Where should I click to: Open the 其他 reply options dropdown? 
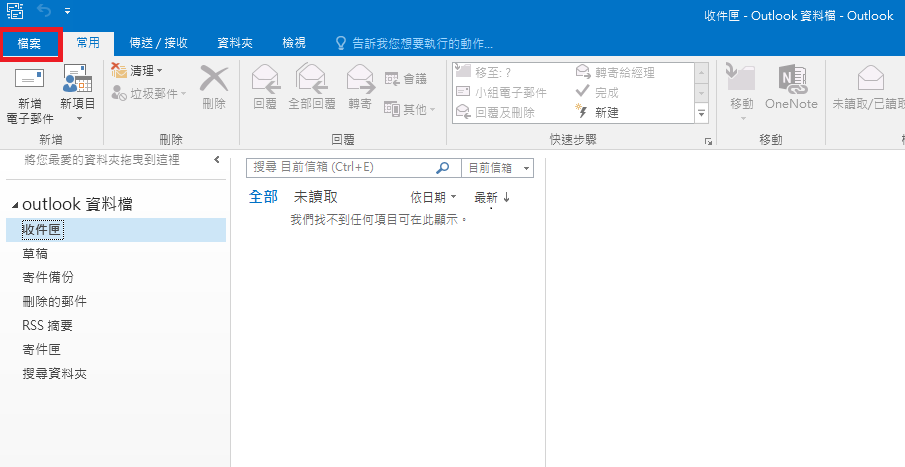[x=409, y=109]
